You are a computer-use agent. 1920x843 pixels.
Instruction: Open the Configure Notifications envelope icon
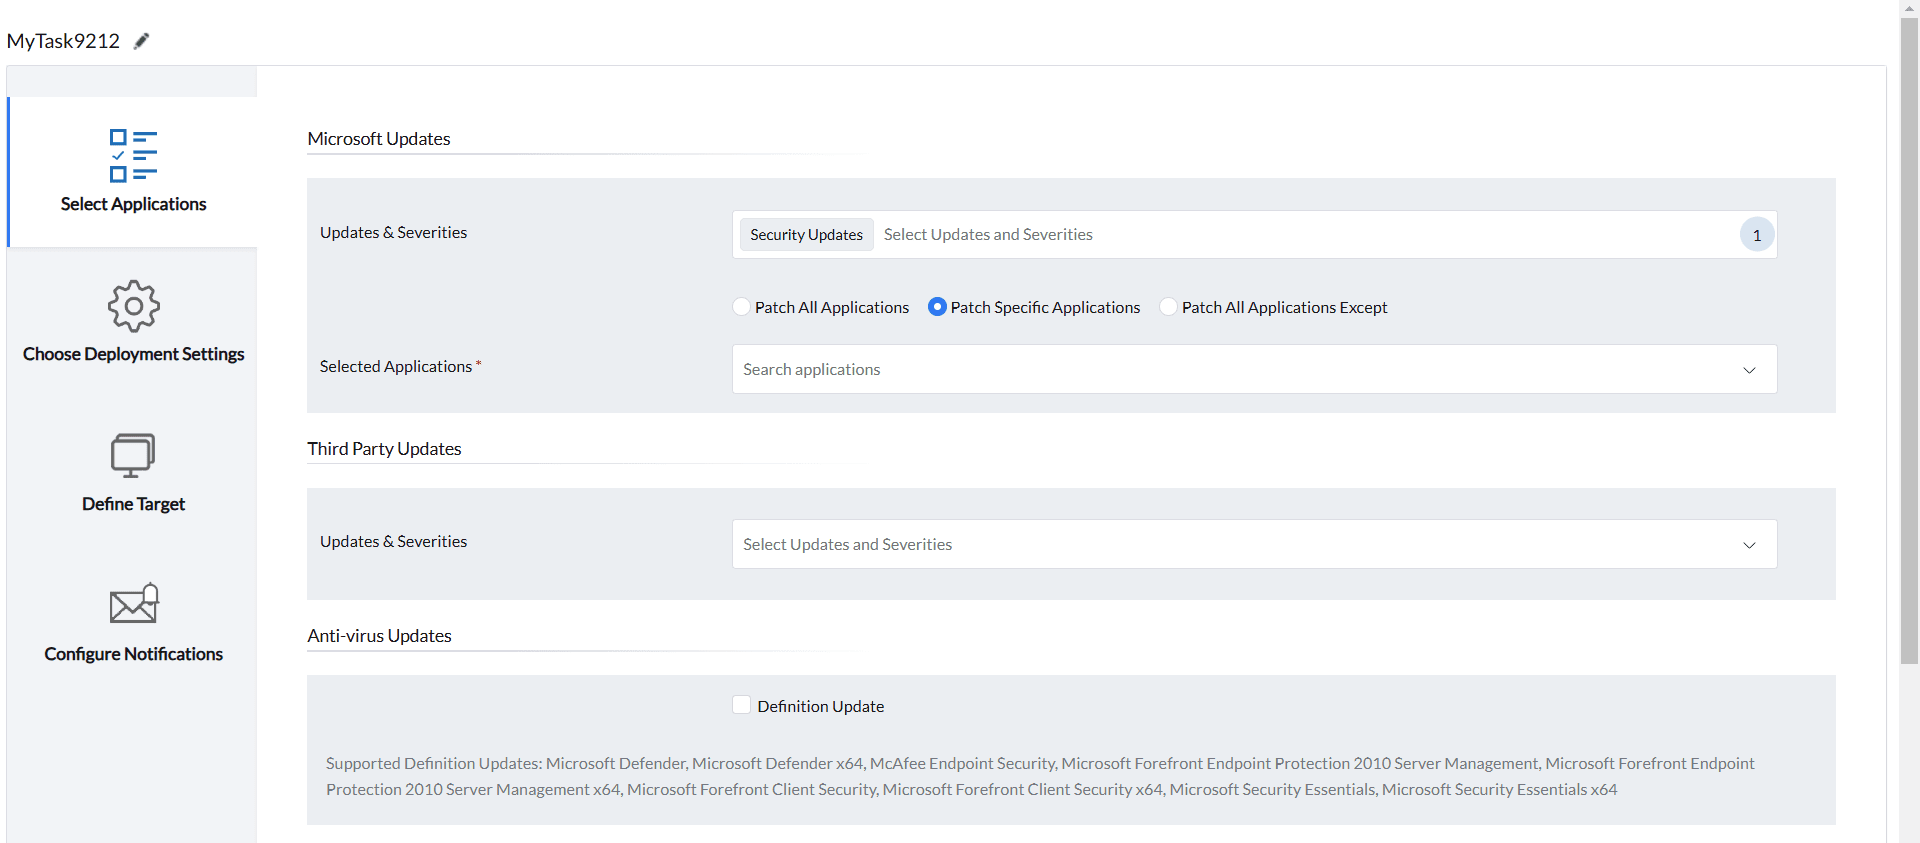click(133, 604)
